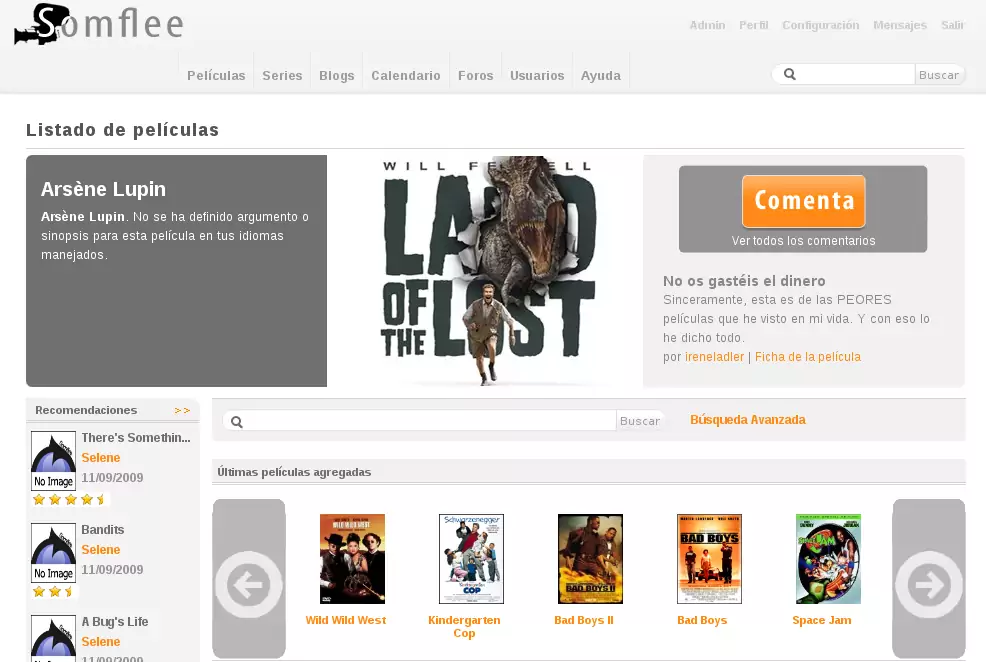Click the Land of the Lost poster
Viewport: 986px width, 662px height.
point(487,271)
